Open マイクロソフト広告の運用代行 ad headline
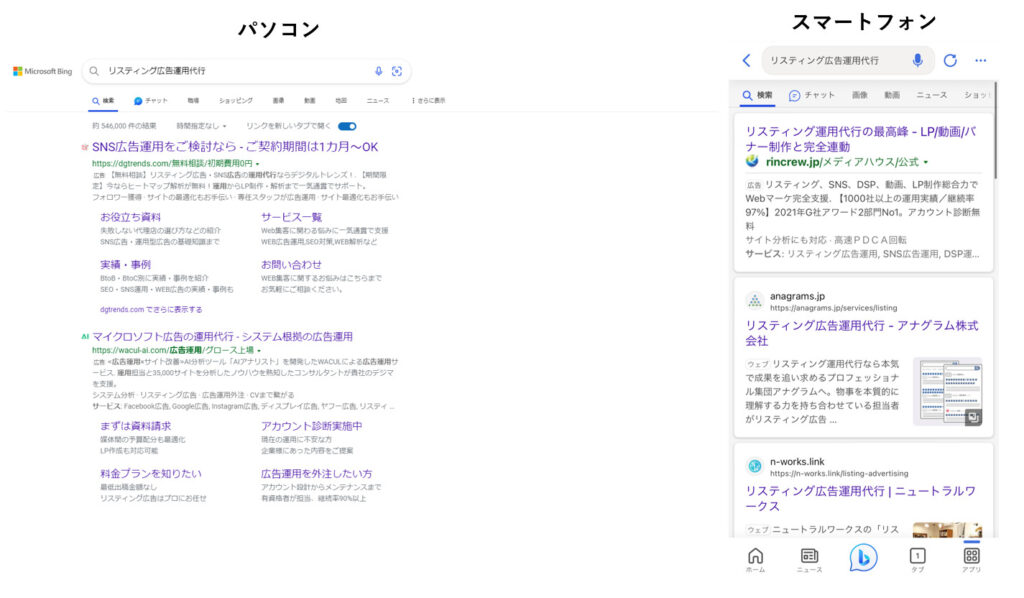Screen dimensions: 1024x598 pyautogui.click(x=222, y=337)
